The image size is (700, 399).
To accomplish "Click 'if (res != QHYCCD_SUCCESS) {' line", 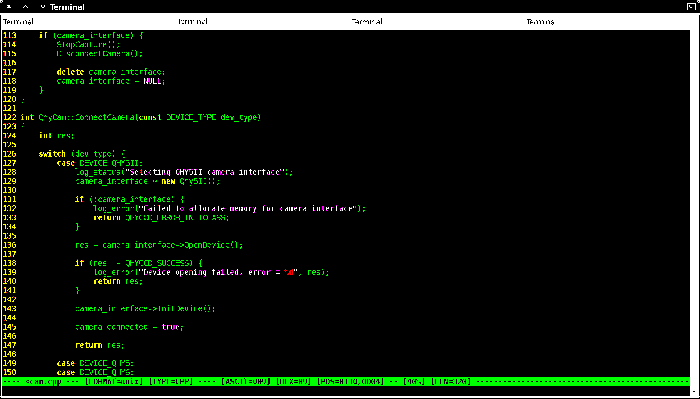I will [138, 263].
